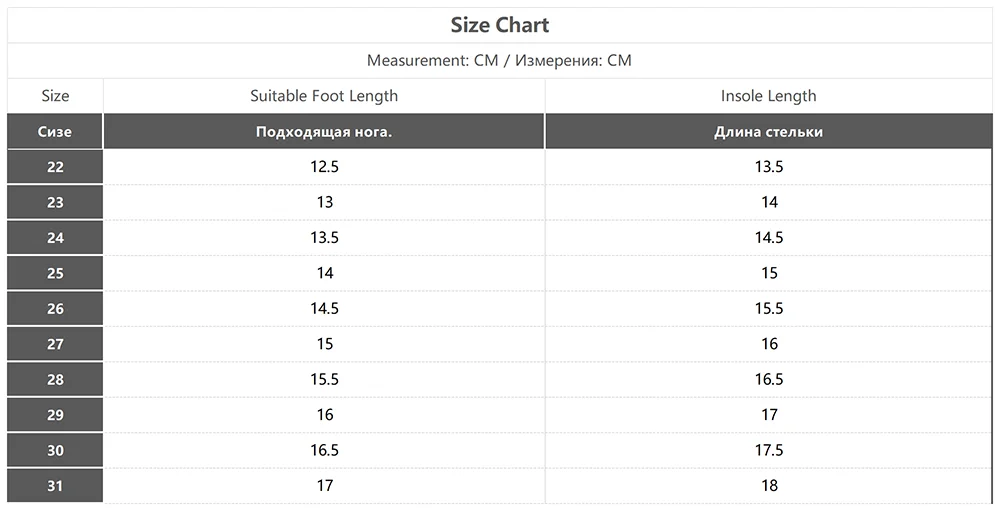Image resolution: width=1000 pixels, height=511 pixels.
Task: Click the Подходящая нога header cell
Action: [x=324, y=131]
